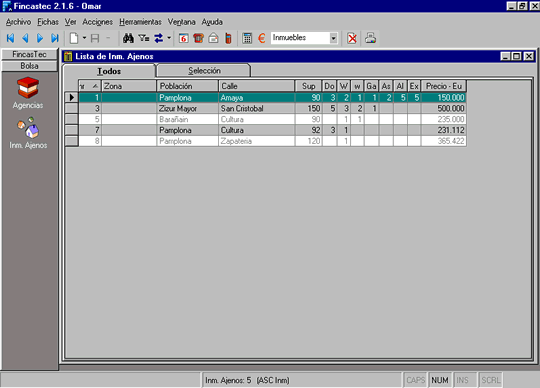Open search binoculars tool
The height and width of the screenshot is (388, 540).
(x=128, y=38)
